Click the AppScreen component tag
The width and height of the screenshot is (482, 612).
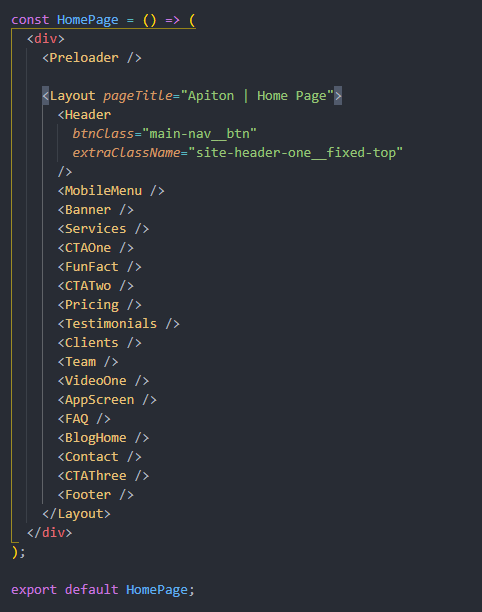tap(107, 400)
